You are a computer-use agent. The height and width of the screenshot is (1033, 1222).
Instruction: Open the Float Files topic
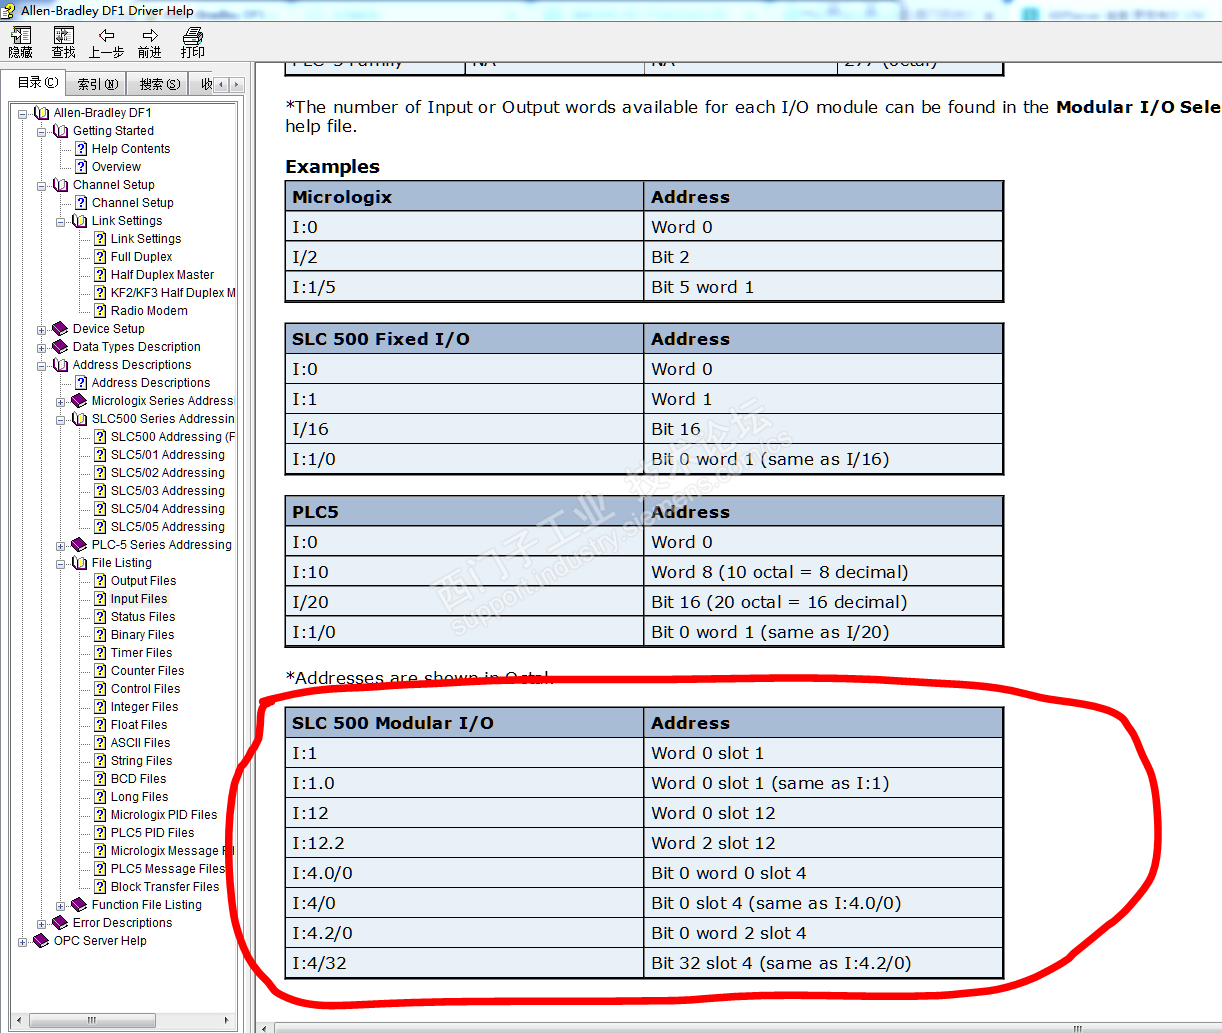pyautogui.click(x=139, y=725)
